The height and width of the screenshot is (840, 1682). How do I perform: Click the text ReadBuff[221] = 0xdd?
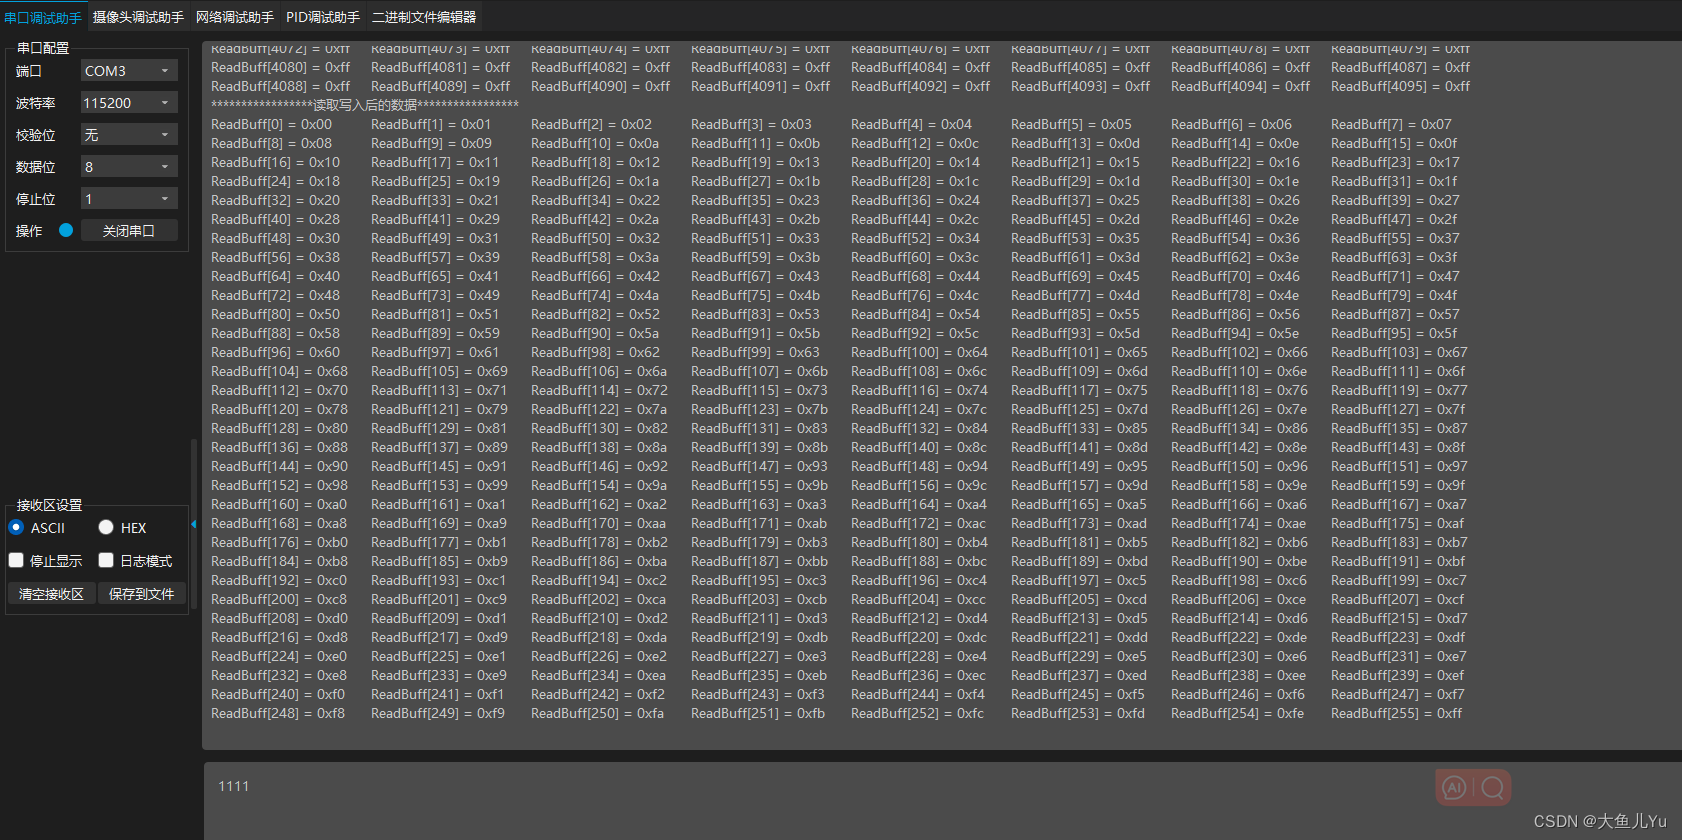click(1079, 637)
